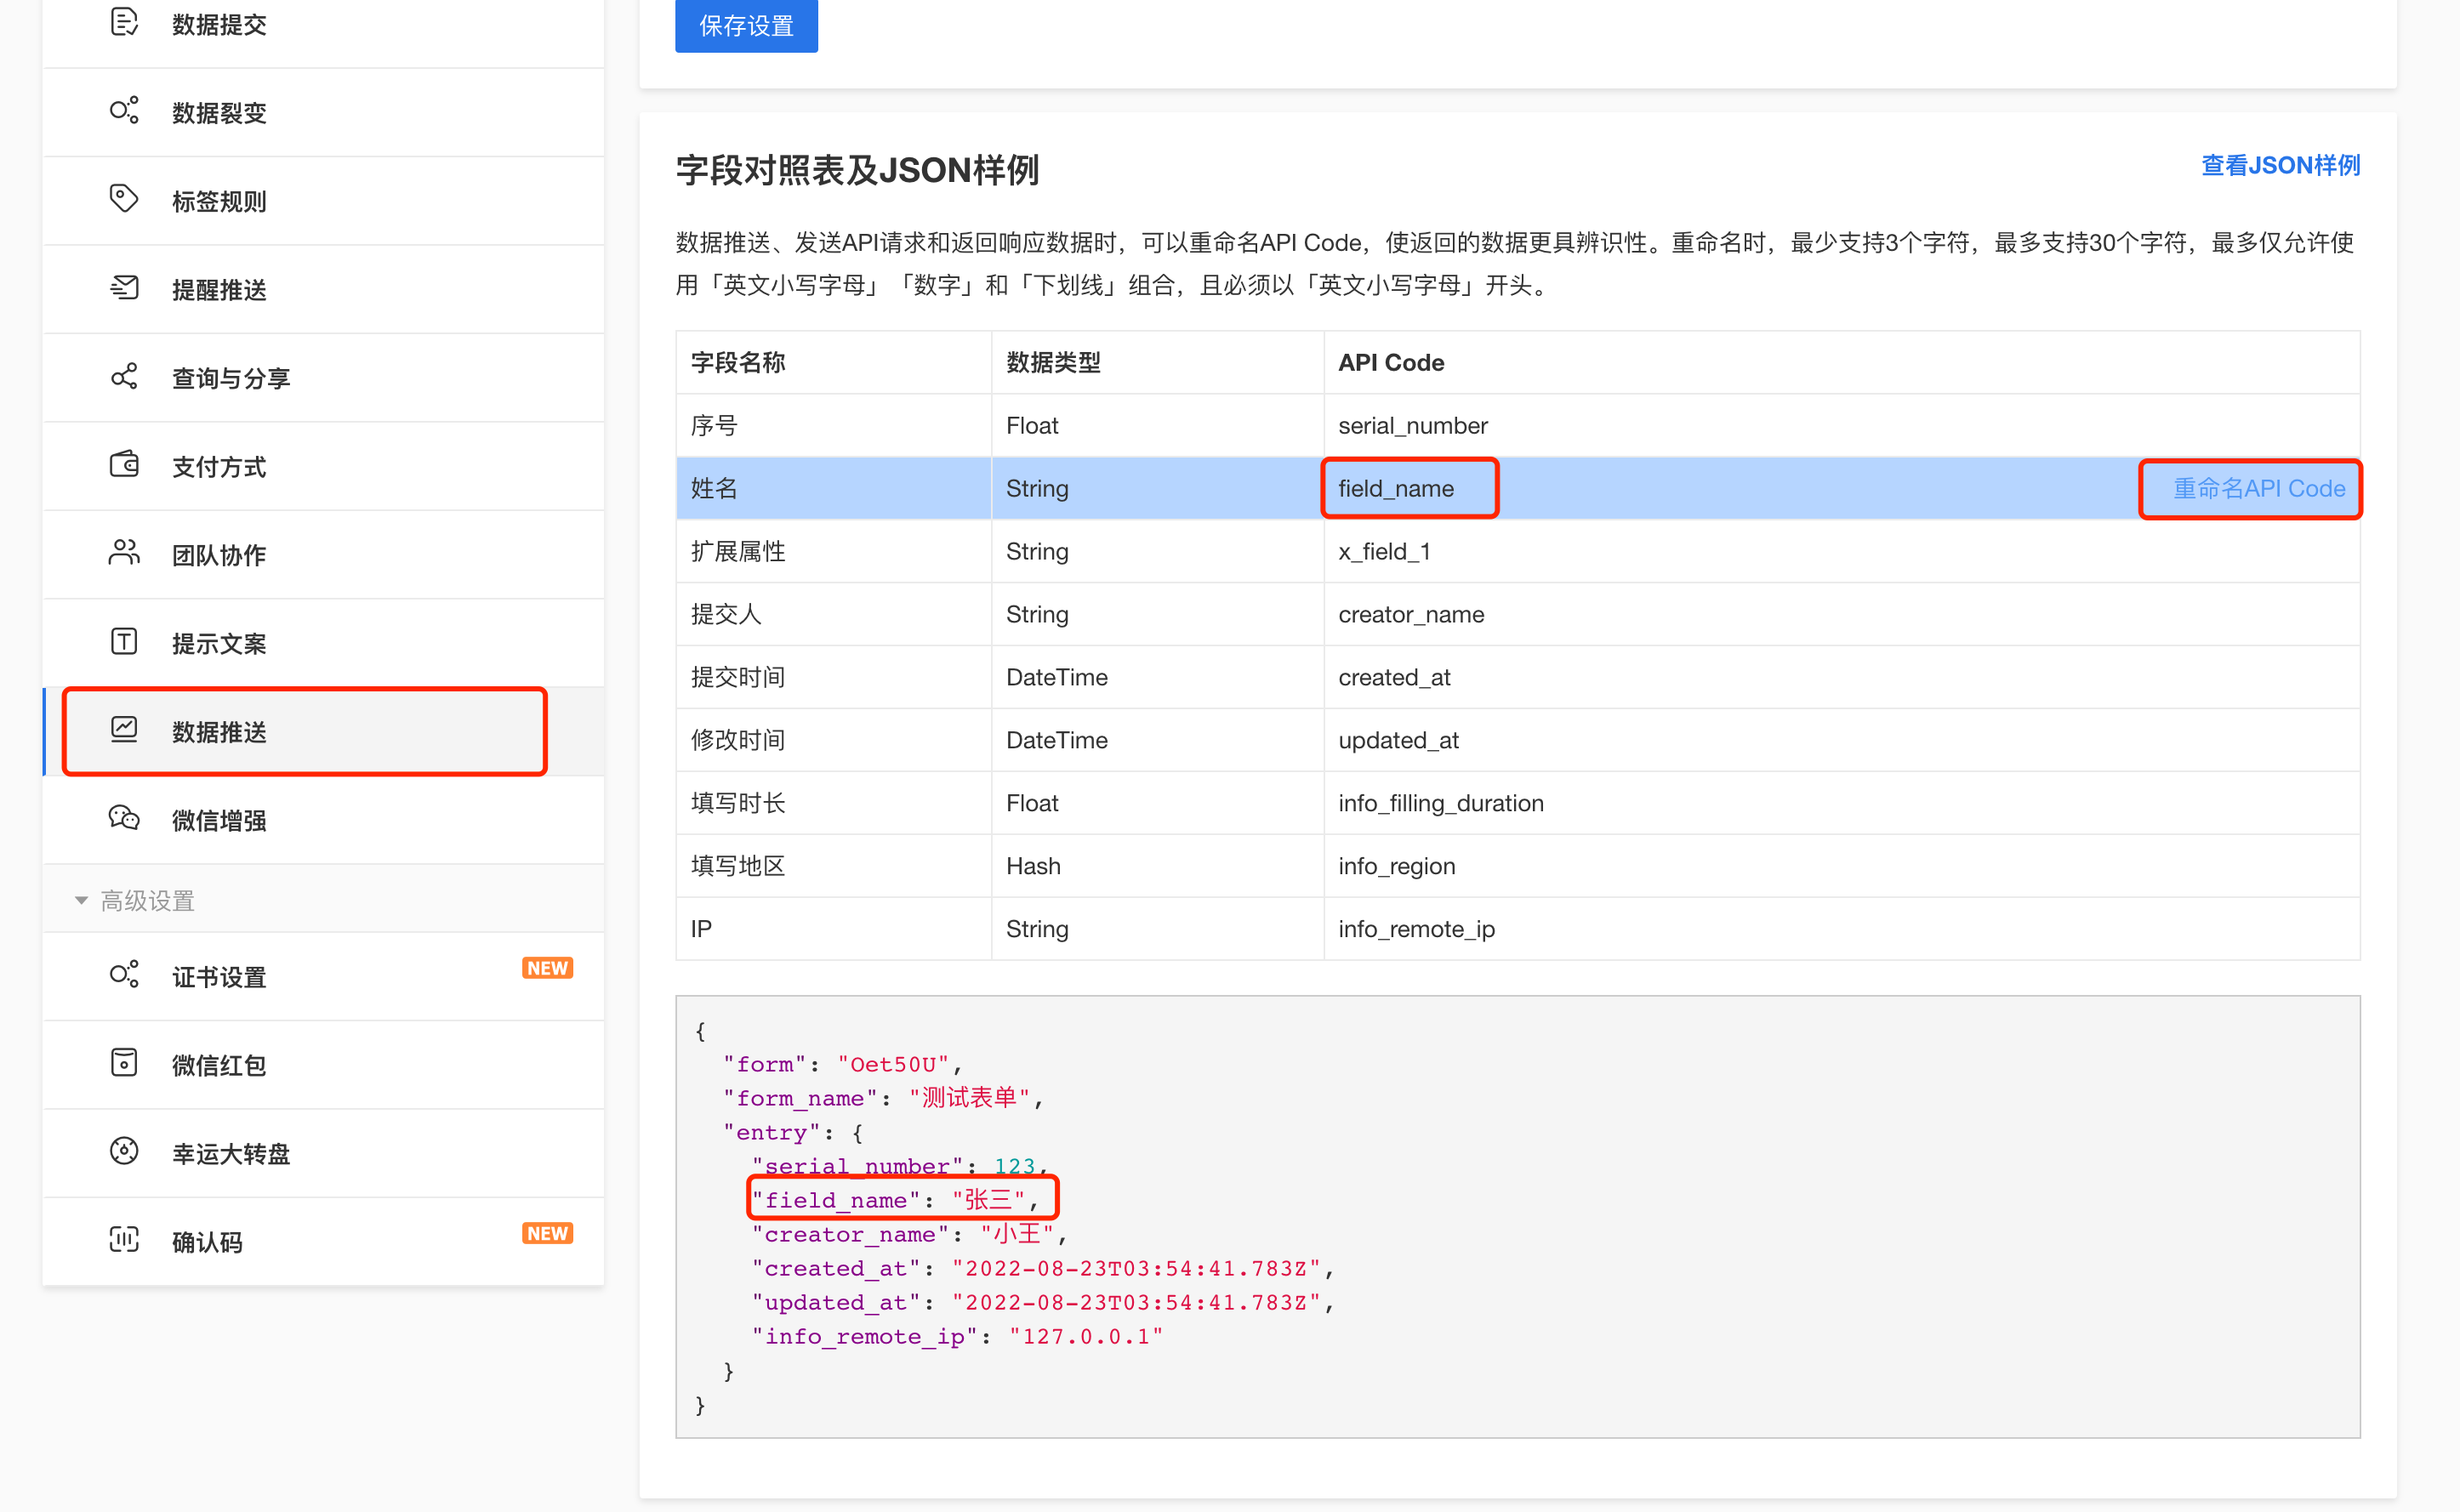Select the 数据推送 chart icon
2460x1512 pixels.
[x=123, y=731]
